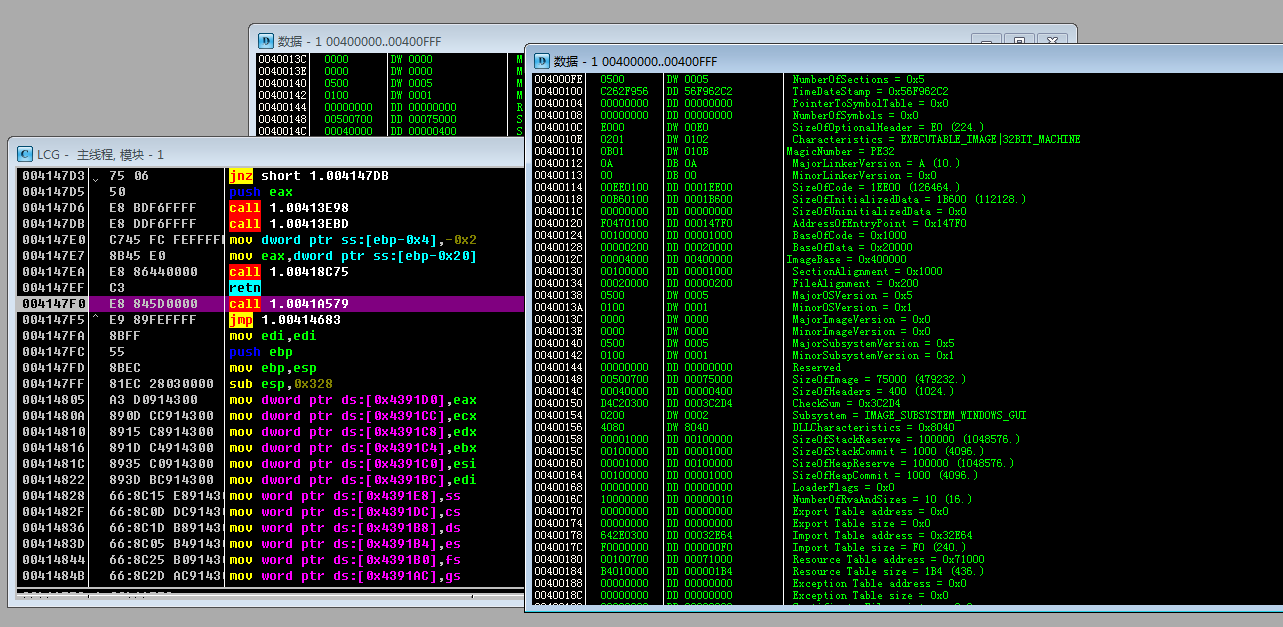Click the front dump window's D icon
Image resolution: width=1283 pixels, height=627 pixels.
(541, 61)
